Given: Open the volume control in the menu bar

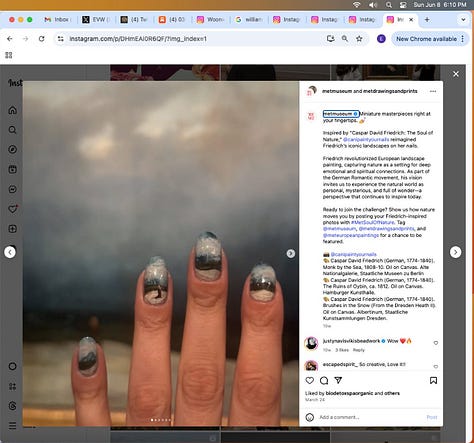Looking at the screenshot, I should coord(373,5).
